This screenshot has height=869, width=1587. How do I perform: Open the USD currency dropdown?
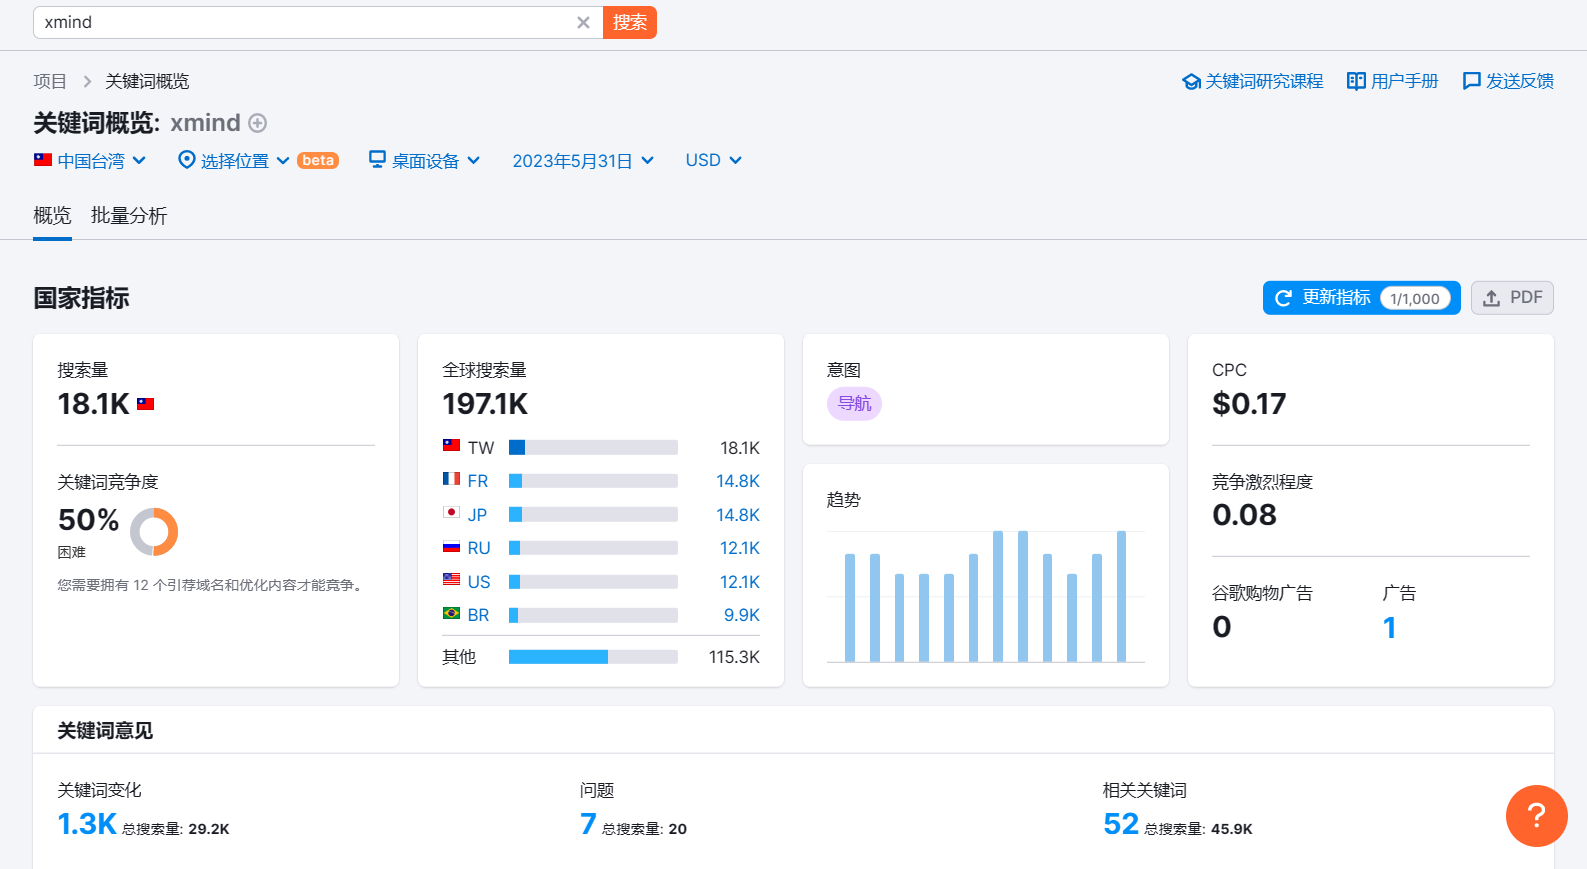click(713, 160)
